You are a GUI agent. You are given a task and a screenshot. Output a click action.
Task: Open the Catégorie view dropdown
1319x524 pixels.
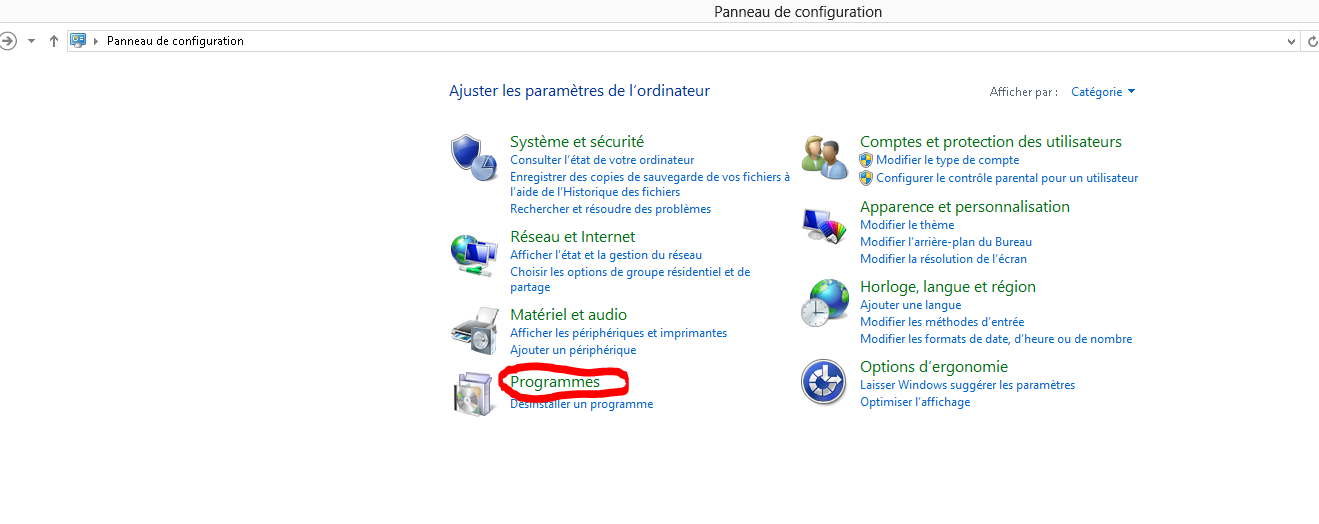click(x=1103, y=92)
